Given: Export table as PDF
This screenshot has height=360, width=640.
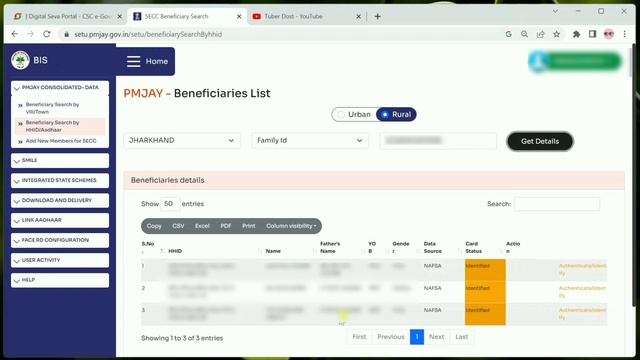Looking at the screenshot, I should 226,226.
